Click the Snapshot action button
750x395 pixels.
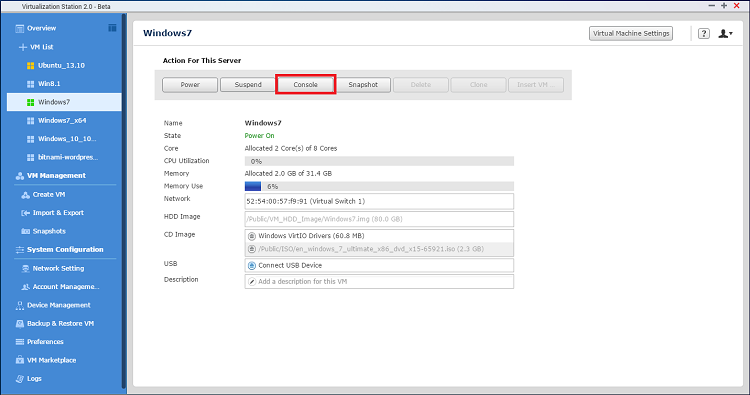(363, 85)
